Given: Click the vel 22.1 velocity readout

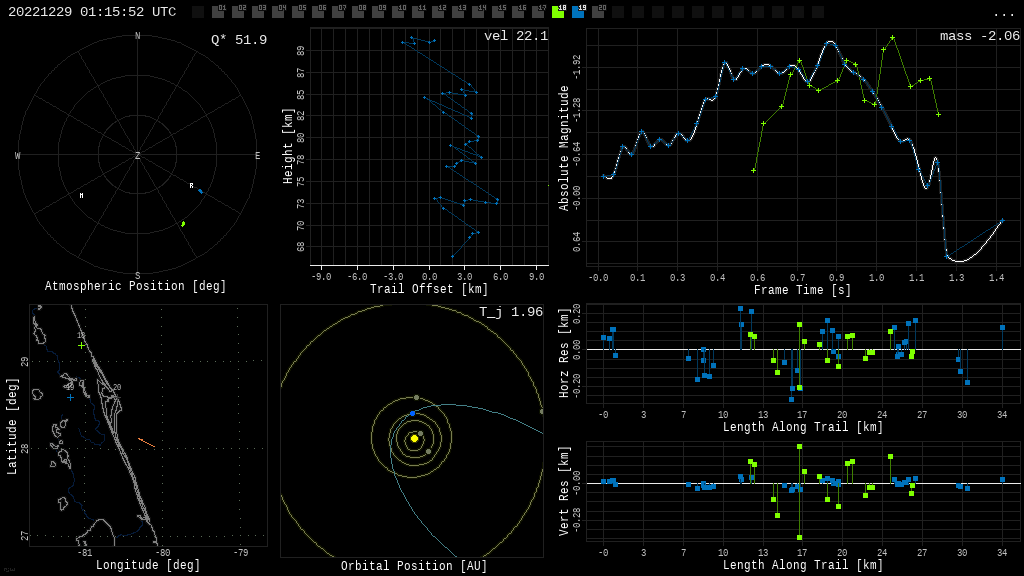Looking at the screenshot, I should pyautogui.click(x=515, y=36).
